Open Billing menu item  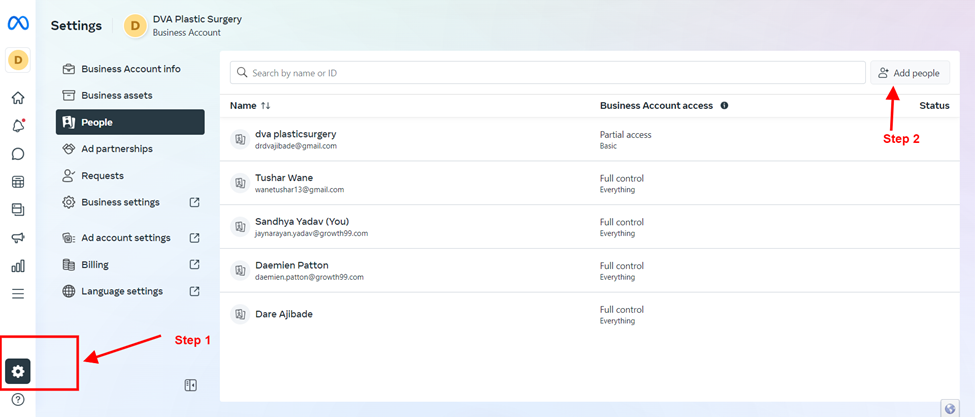pyautogui.click(x=130, y=265)
